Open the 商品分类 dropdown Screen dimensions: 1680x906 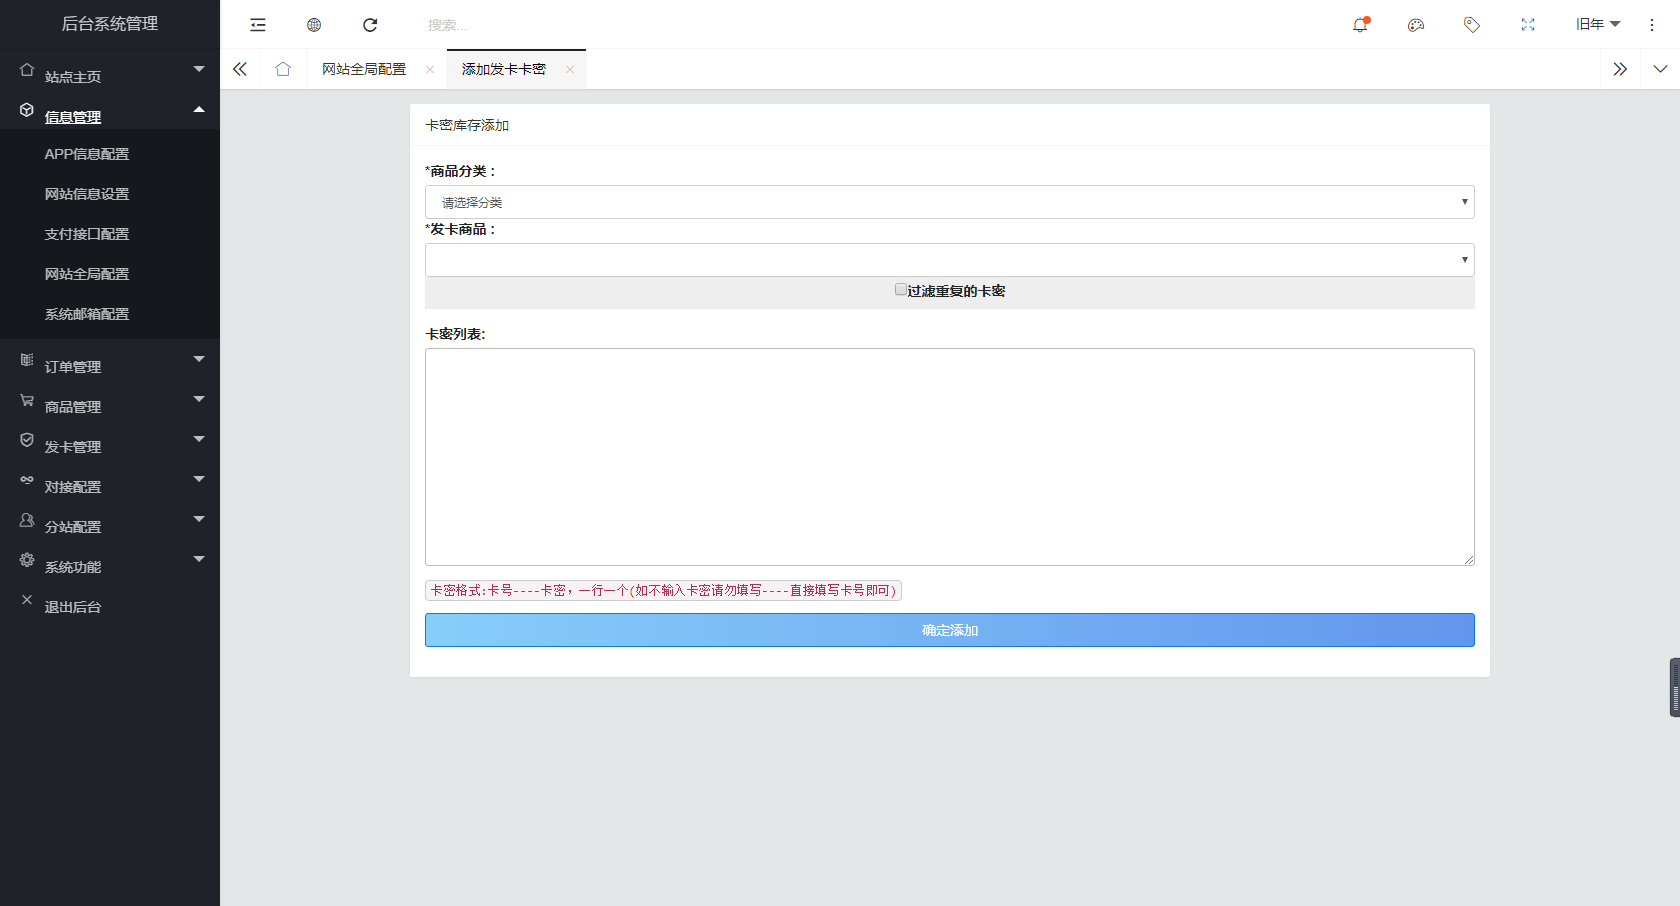click(949, 202)
